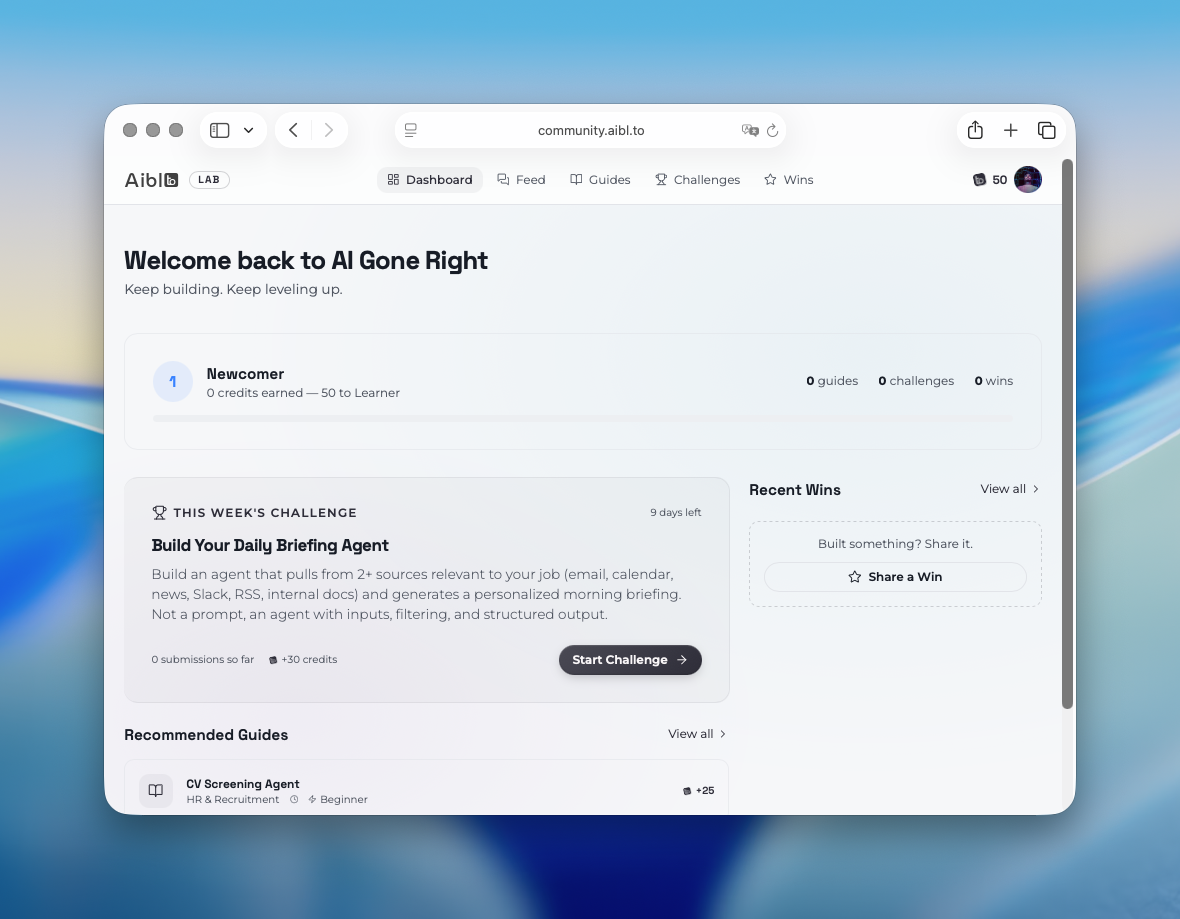
Task: Open the Share icon in Safari toolbar
Action: pos(975,130)
